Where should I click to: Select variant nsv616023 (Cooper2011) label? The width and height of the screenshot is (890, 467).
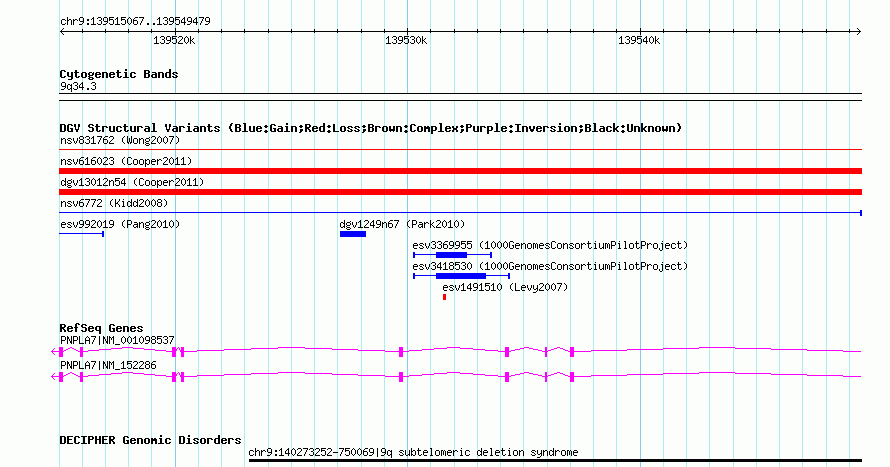click(x=126, y=161)
